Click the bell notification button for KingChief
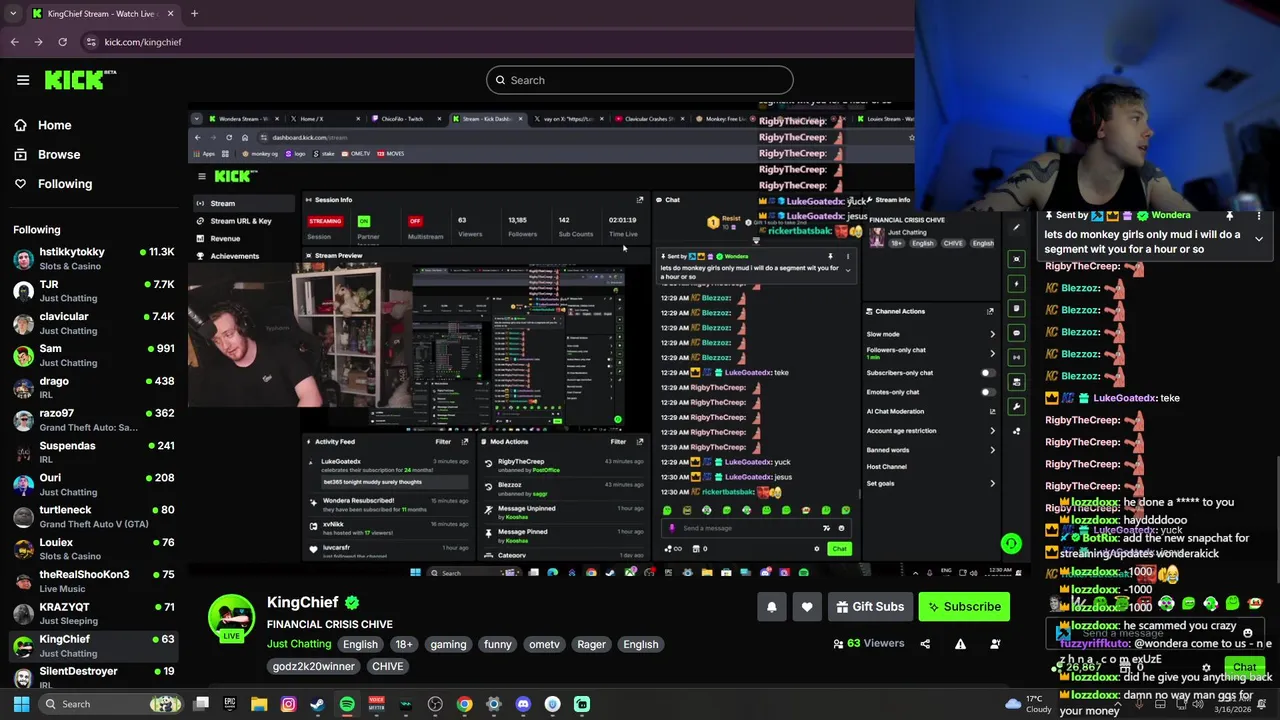 point(771,606)
